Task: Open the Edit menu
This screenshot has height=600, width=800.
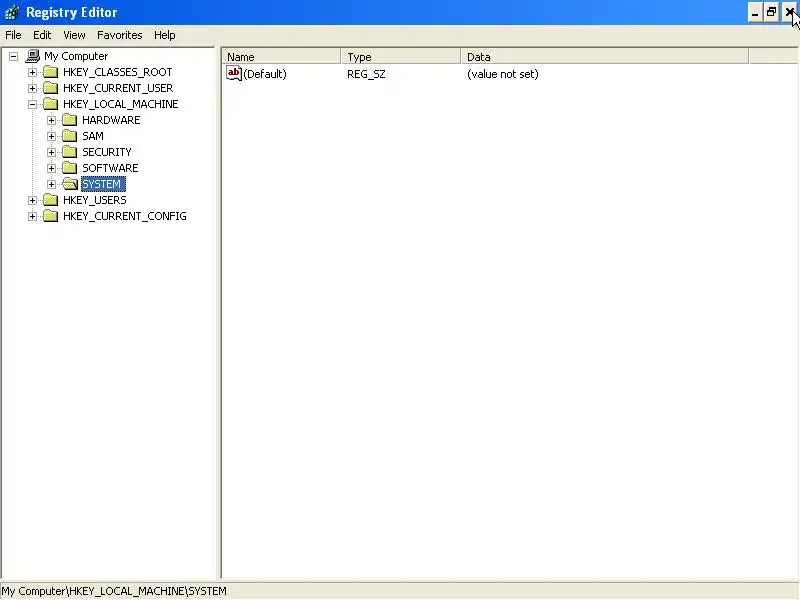Action: pos(42,35)
